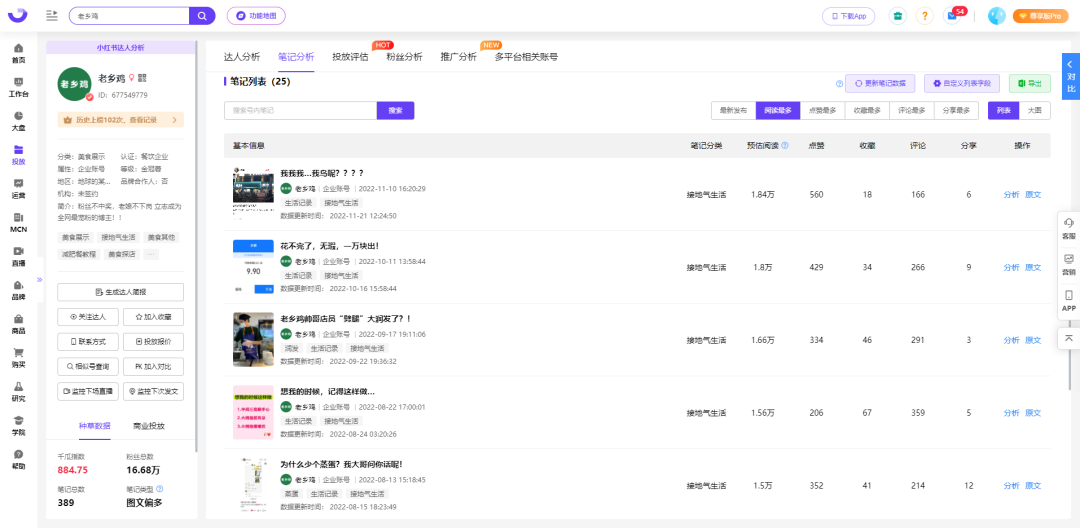Open the APP phone floating icon
Image resolution: width=1080 pixels, height=528 pixels.
pyautogui.click(x=1069, y=301)
